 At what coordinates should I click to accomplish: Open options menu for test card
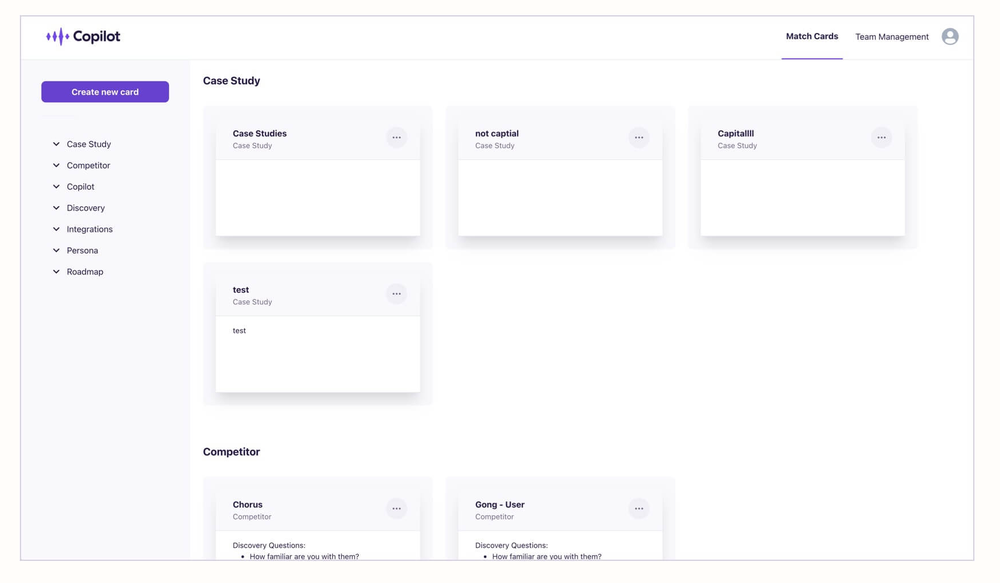(396, 294)
